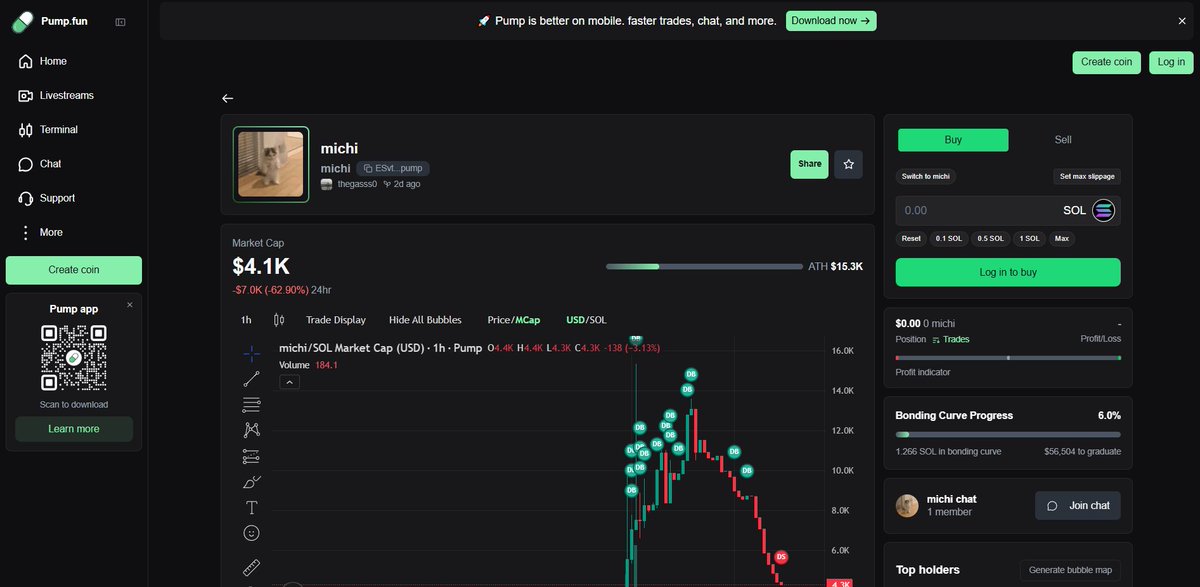Select the Fibonacci retracement tool

click(251, 405)
